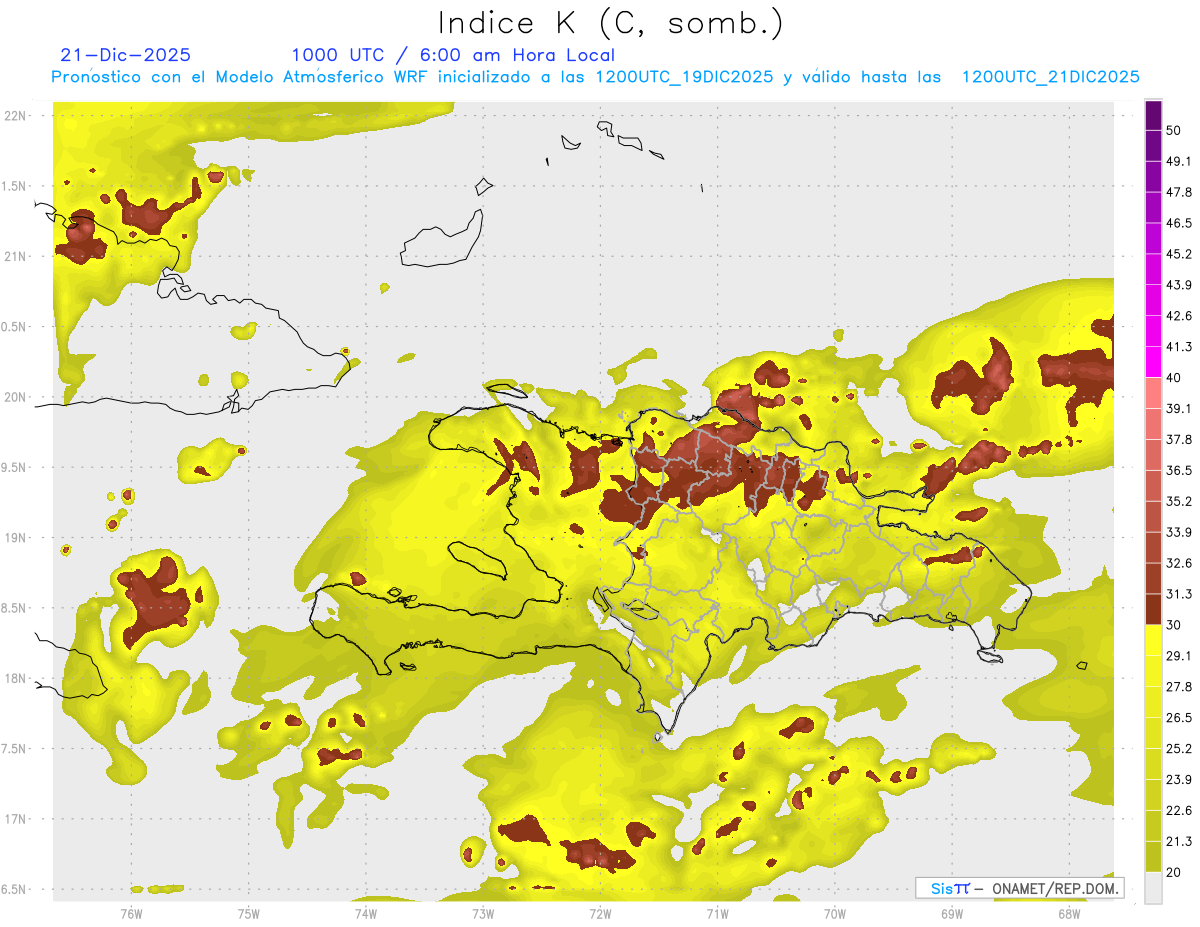Click the dark brown swatch between 30 and 31.3
The height and width of the screenshot is (927, 1200).
1154,609
